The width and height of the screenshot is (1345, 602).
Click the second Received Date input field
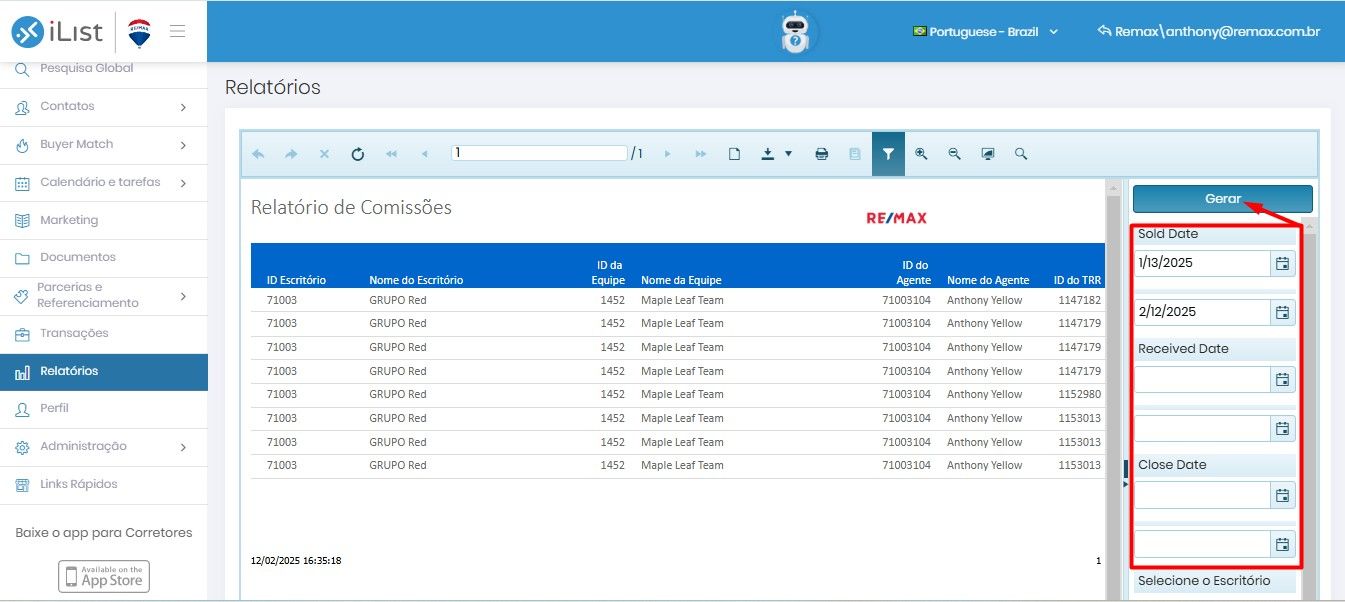[x=1202, y=428]
